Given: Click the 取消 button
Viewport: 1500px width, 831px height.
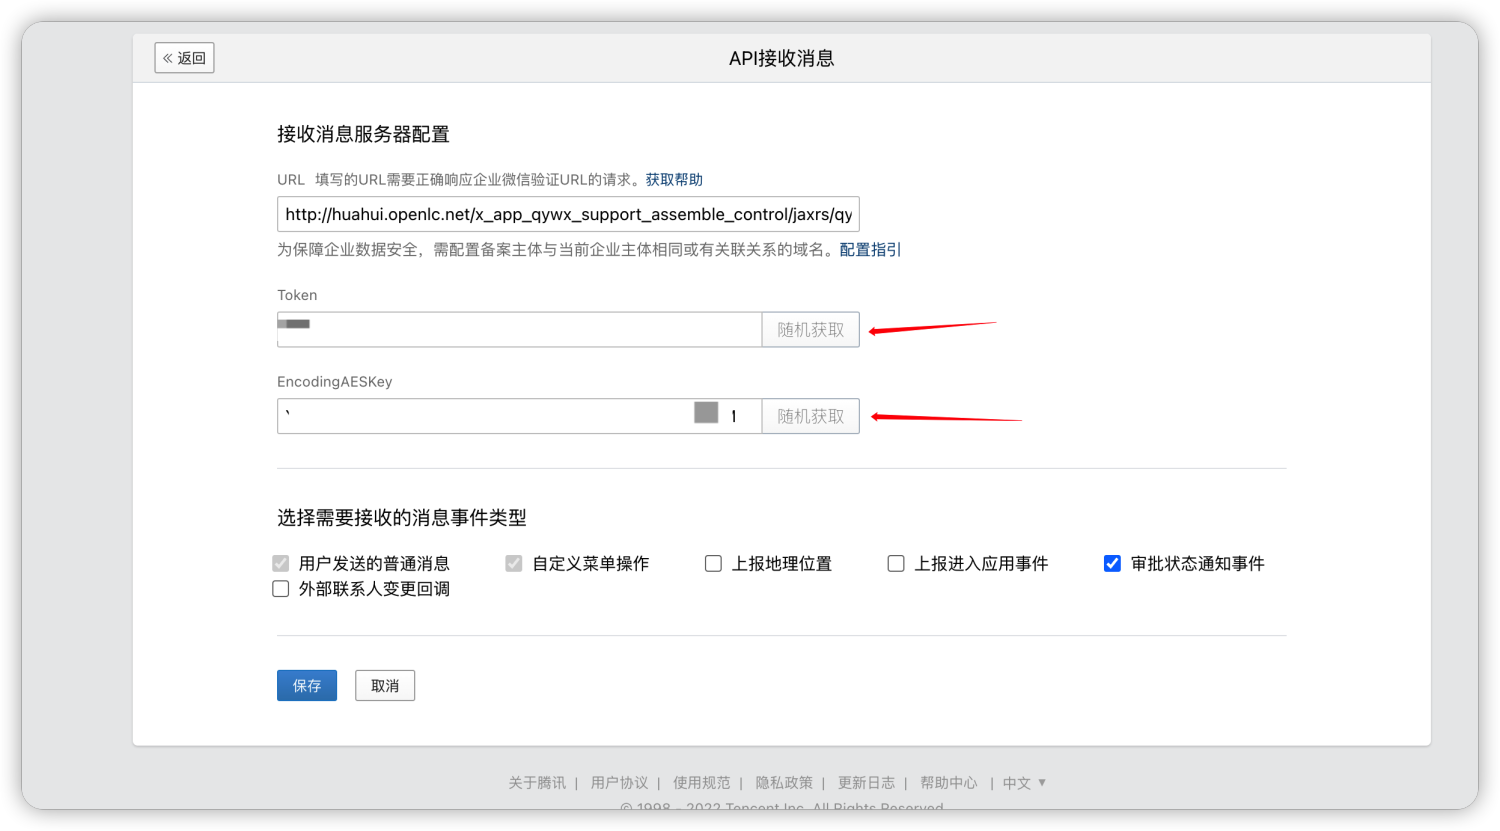Looking at the screenshot, I should [x=385, y=686].
